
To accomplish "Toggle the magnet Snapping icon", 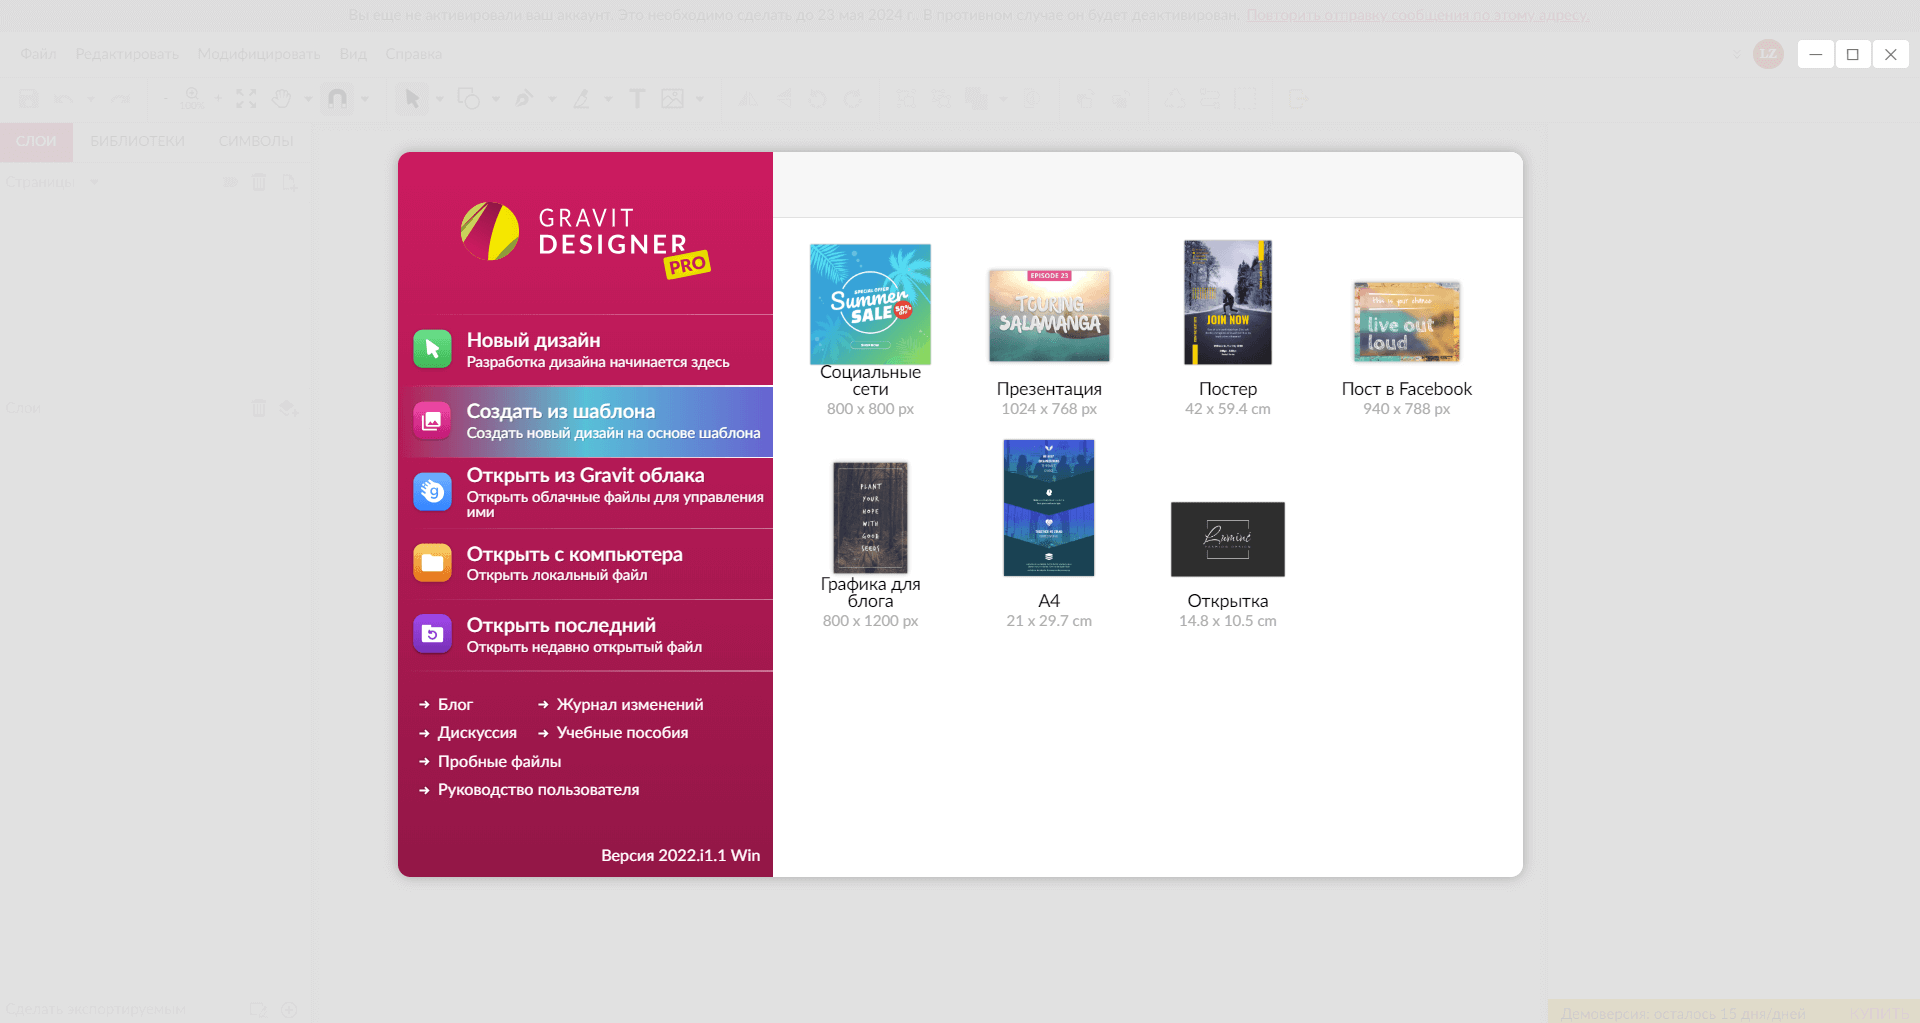I will point(338,98).
